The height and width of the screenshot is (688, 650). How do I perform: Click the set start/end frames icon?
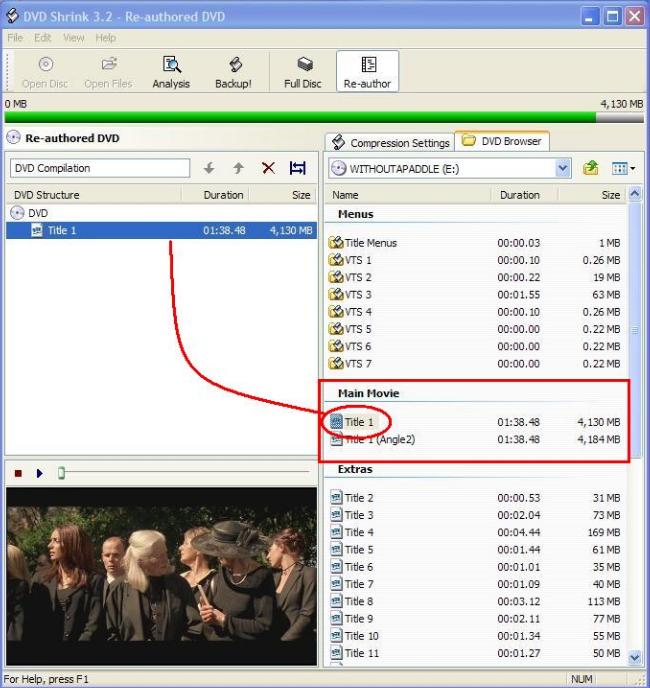(x=298, y=168)
